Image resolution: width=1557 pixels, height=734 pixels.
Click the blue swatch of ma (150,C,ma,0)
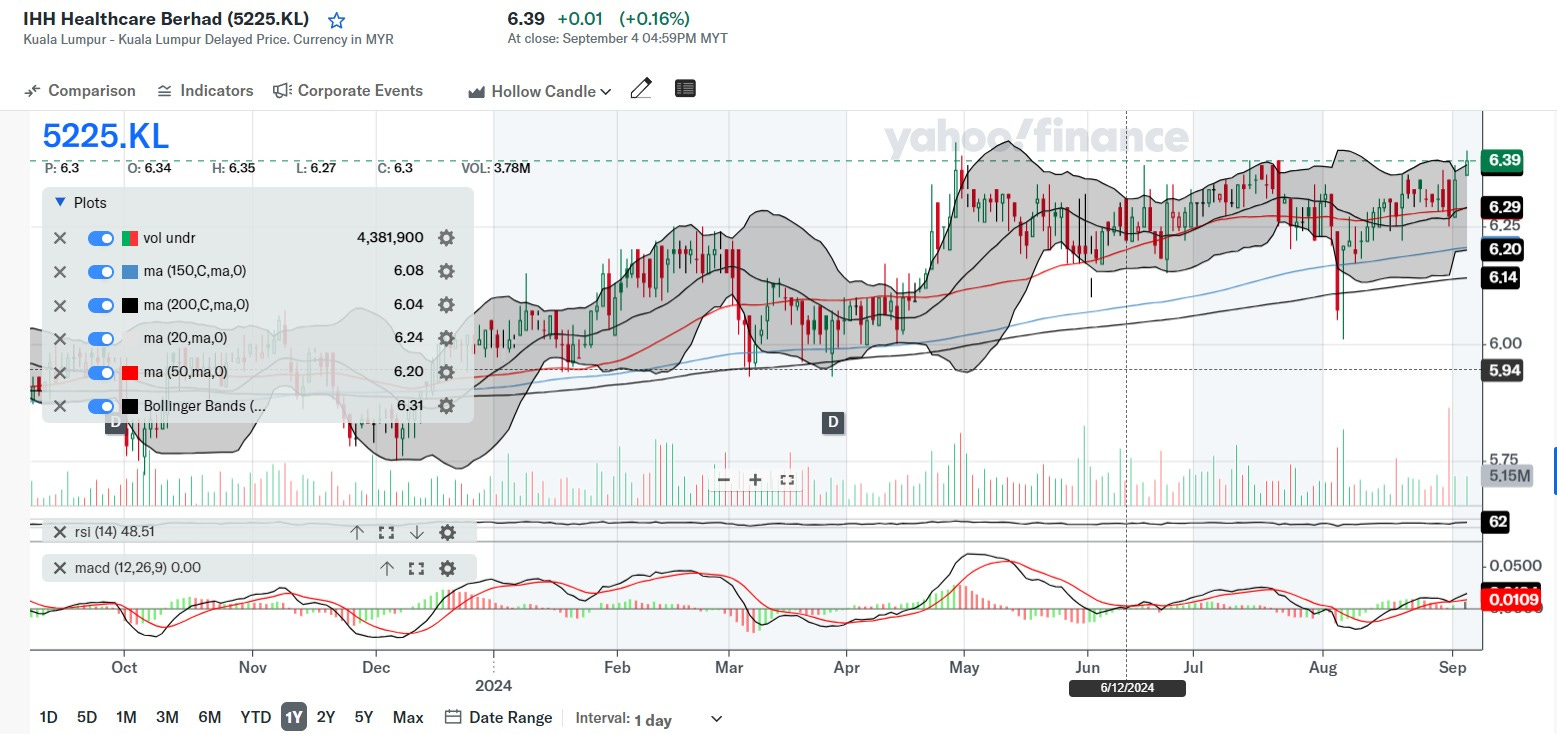click(x=130, y=271)
